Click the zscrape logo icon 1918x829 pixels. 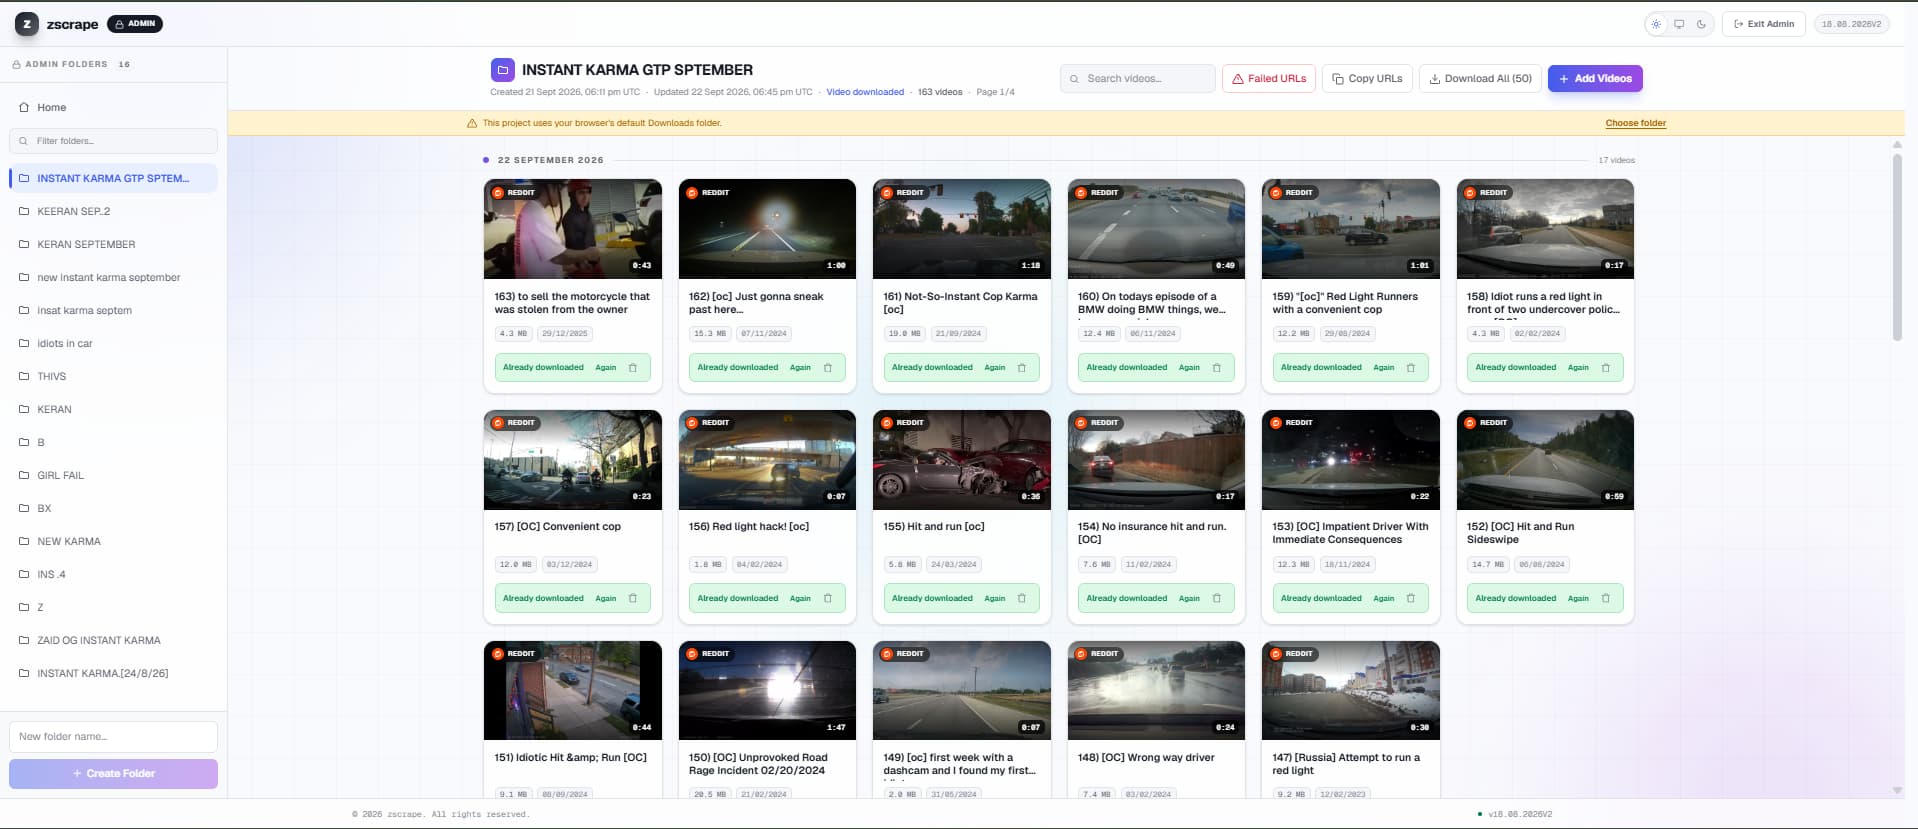click(x=27, y=24)
